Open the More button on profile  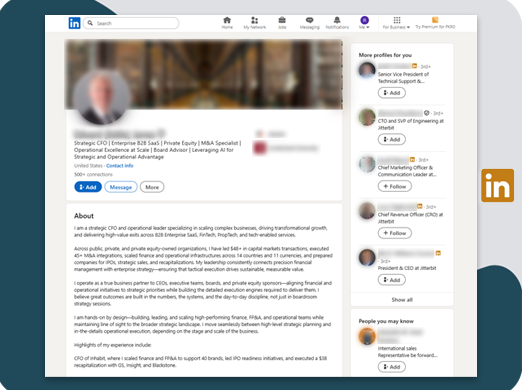(x=152, y=187)
